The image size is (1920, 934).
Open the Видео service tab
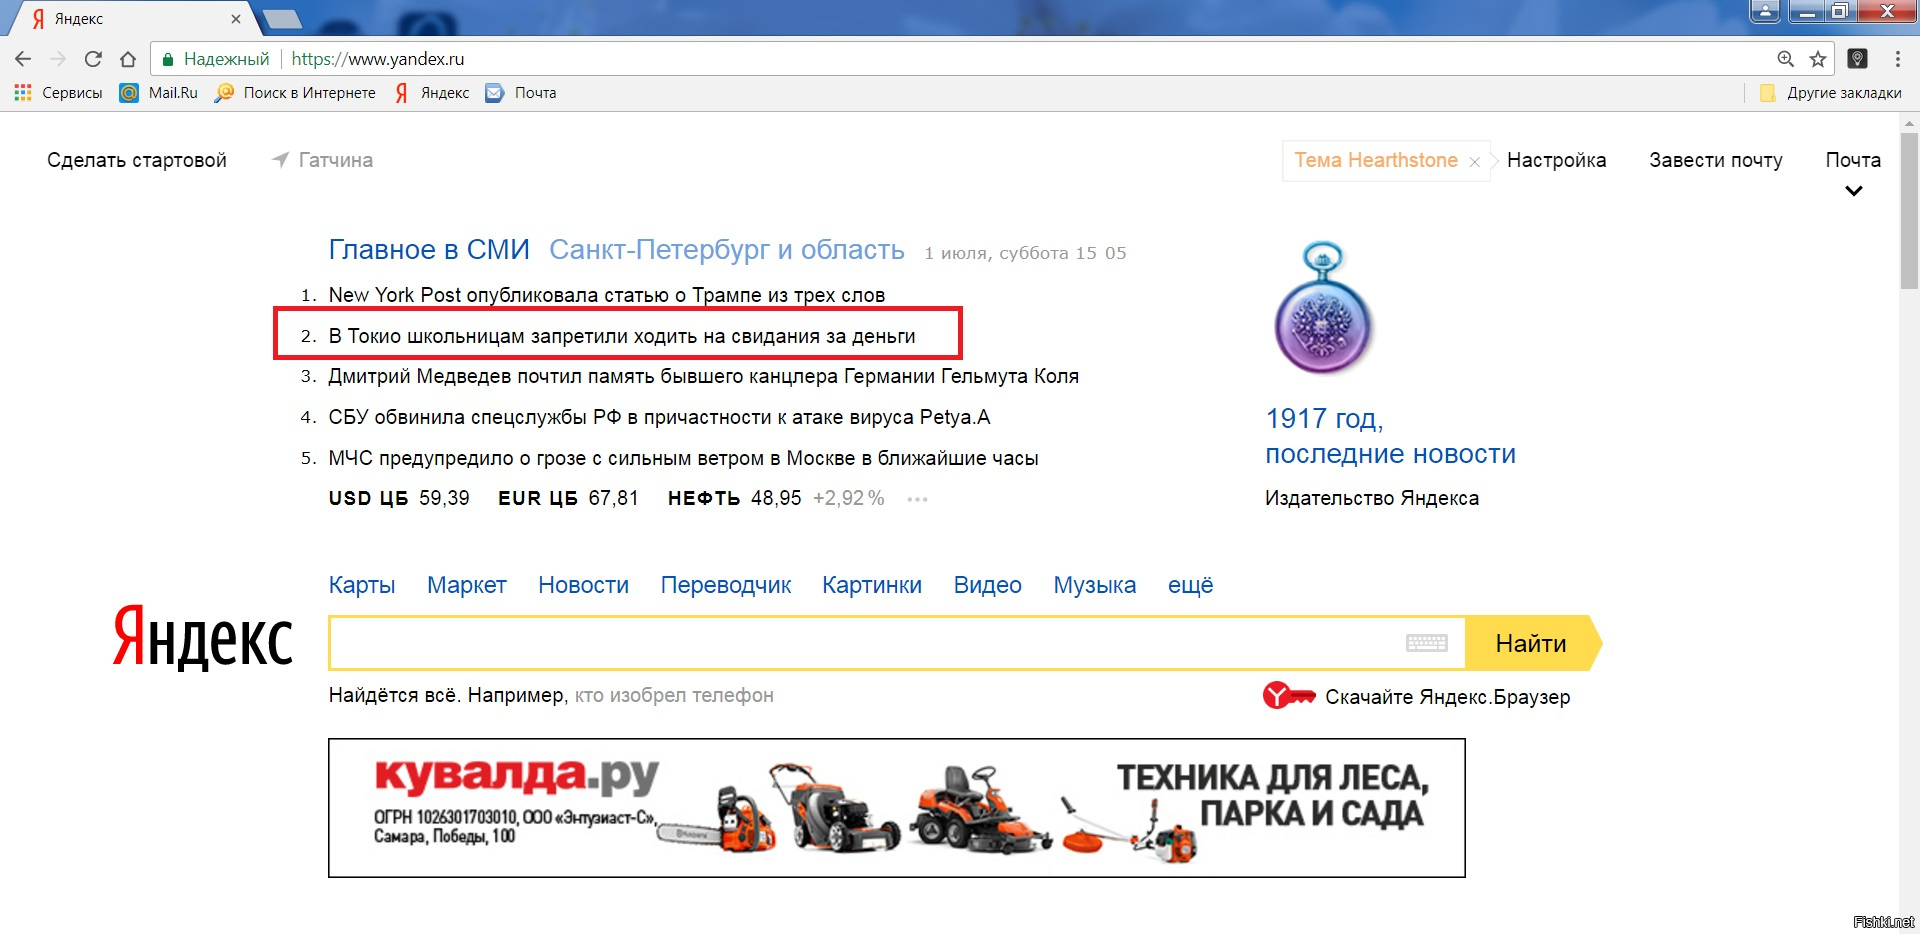[x=987, y=585]
